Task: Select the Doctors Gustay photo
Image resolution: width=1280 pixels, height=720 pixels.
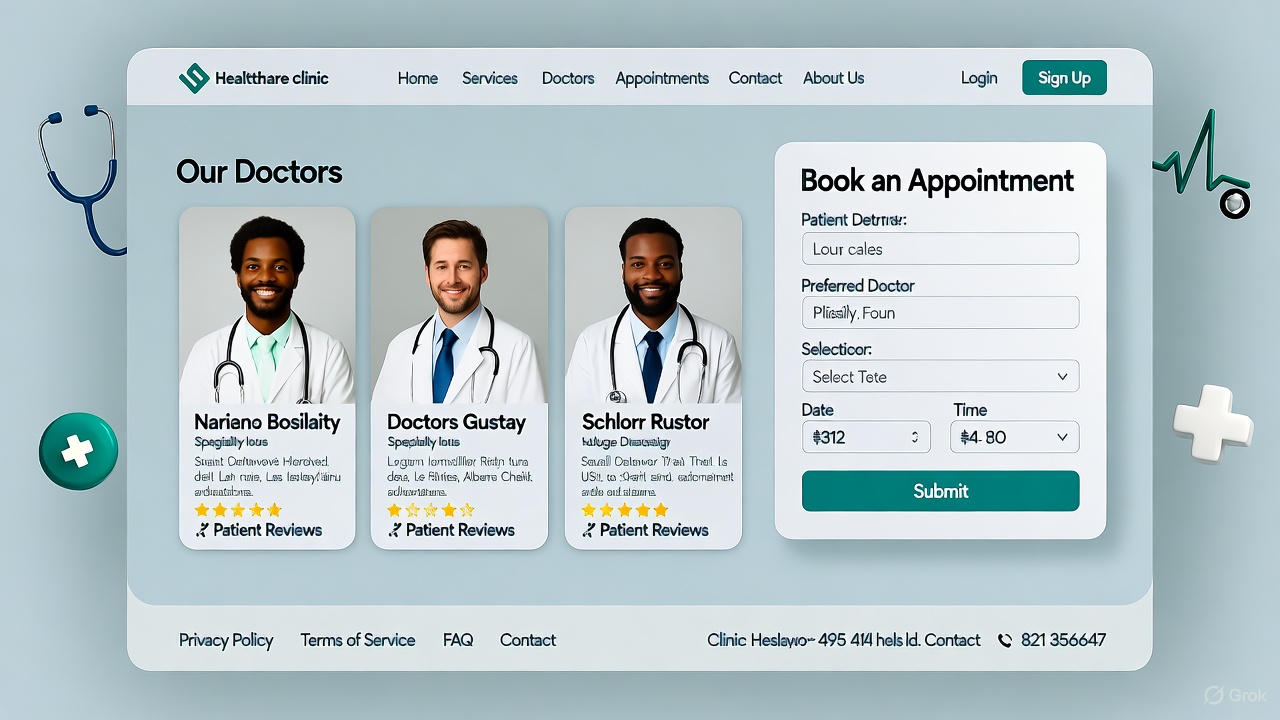Action: (459, 305)
